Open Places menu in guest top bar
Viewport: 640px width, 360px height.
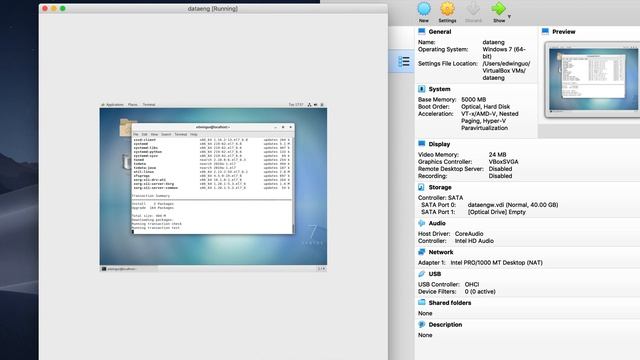pyautogui.click(x=133, y=105)
